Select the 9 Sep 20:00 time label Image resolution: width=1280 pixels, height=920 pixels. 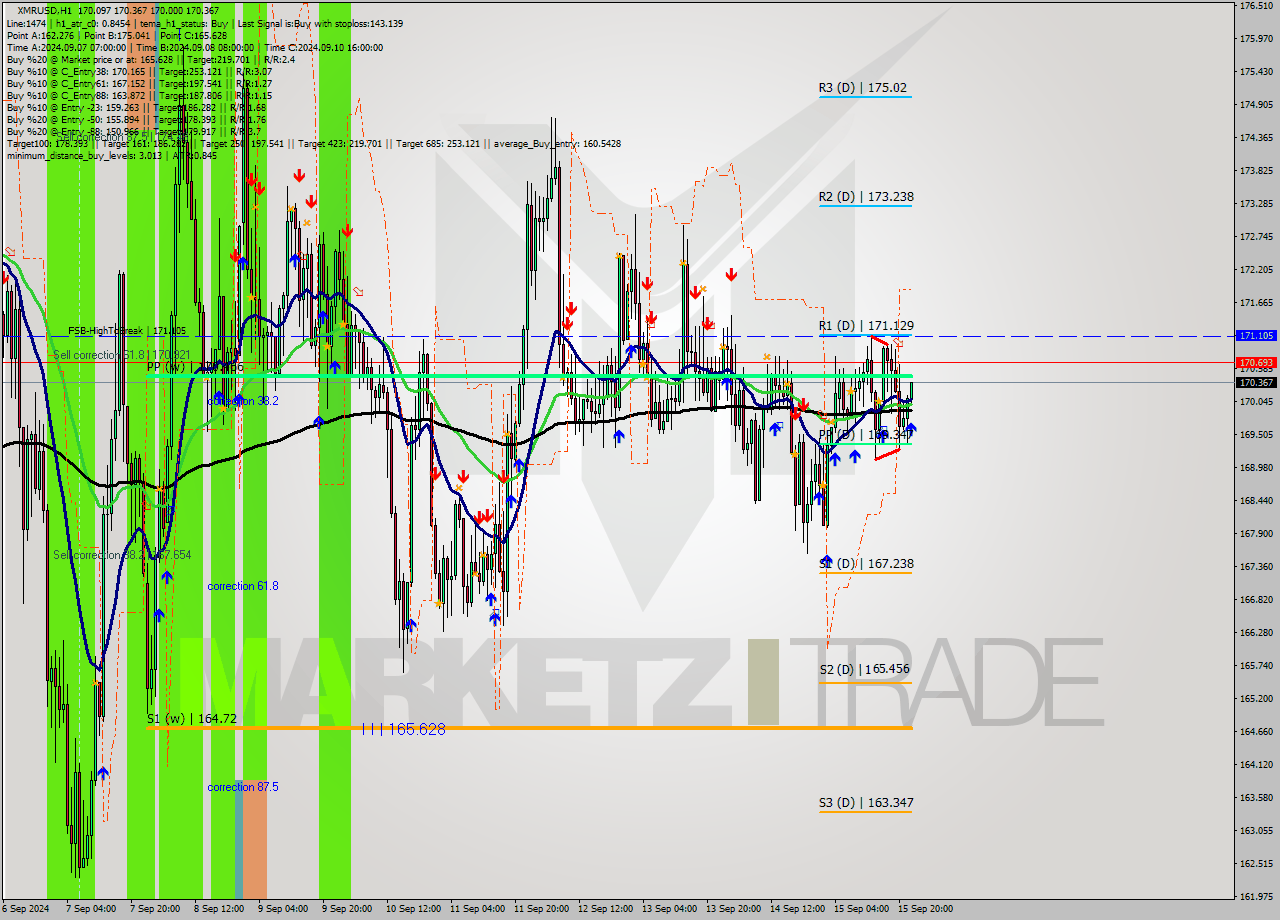point(347,909)
